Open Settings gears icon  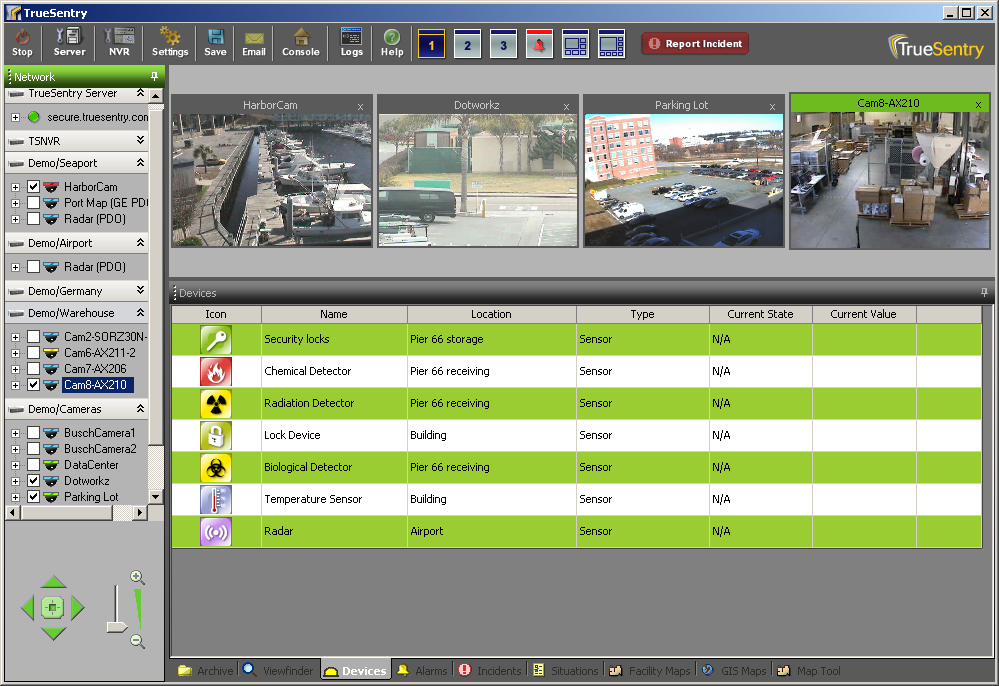(x=170, y=43)
